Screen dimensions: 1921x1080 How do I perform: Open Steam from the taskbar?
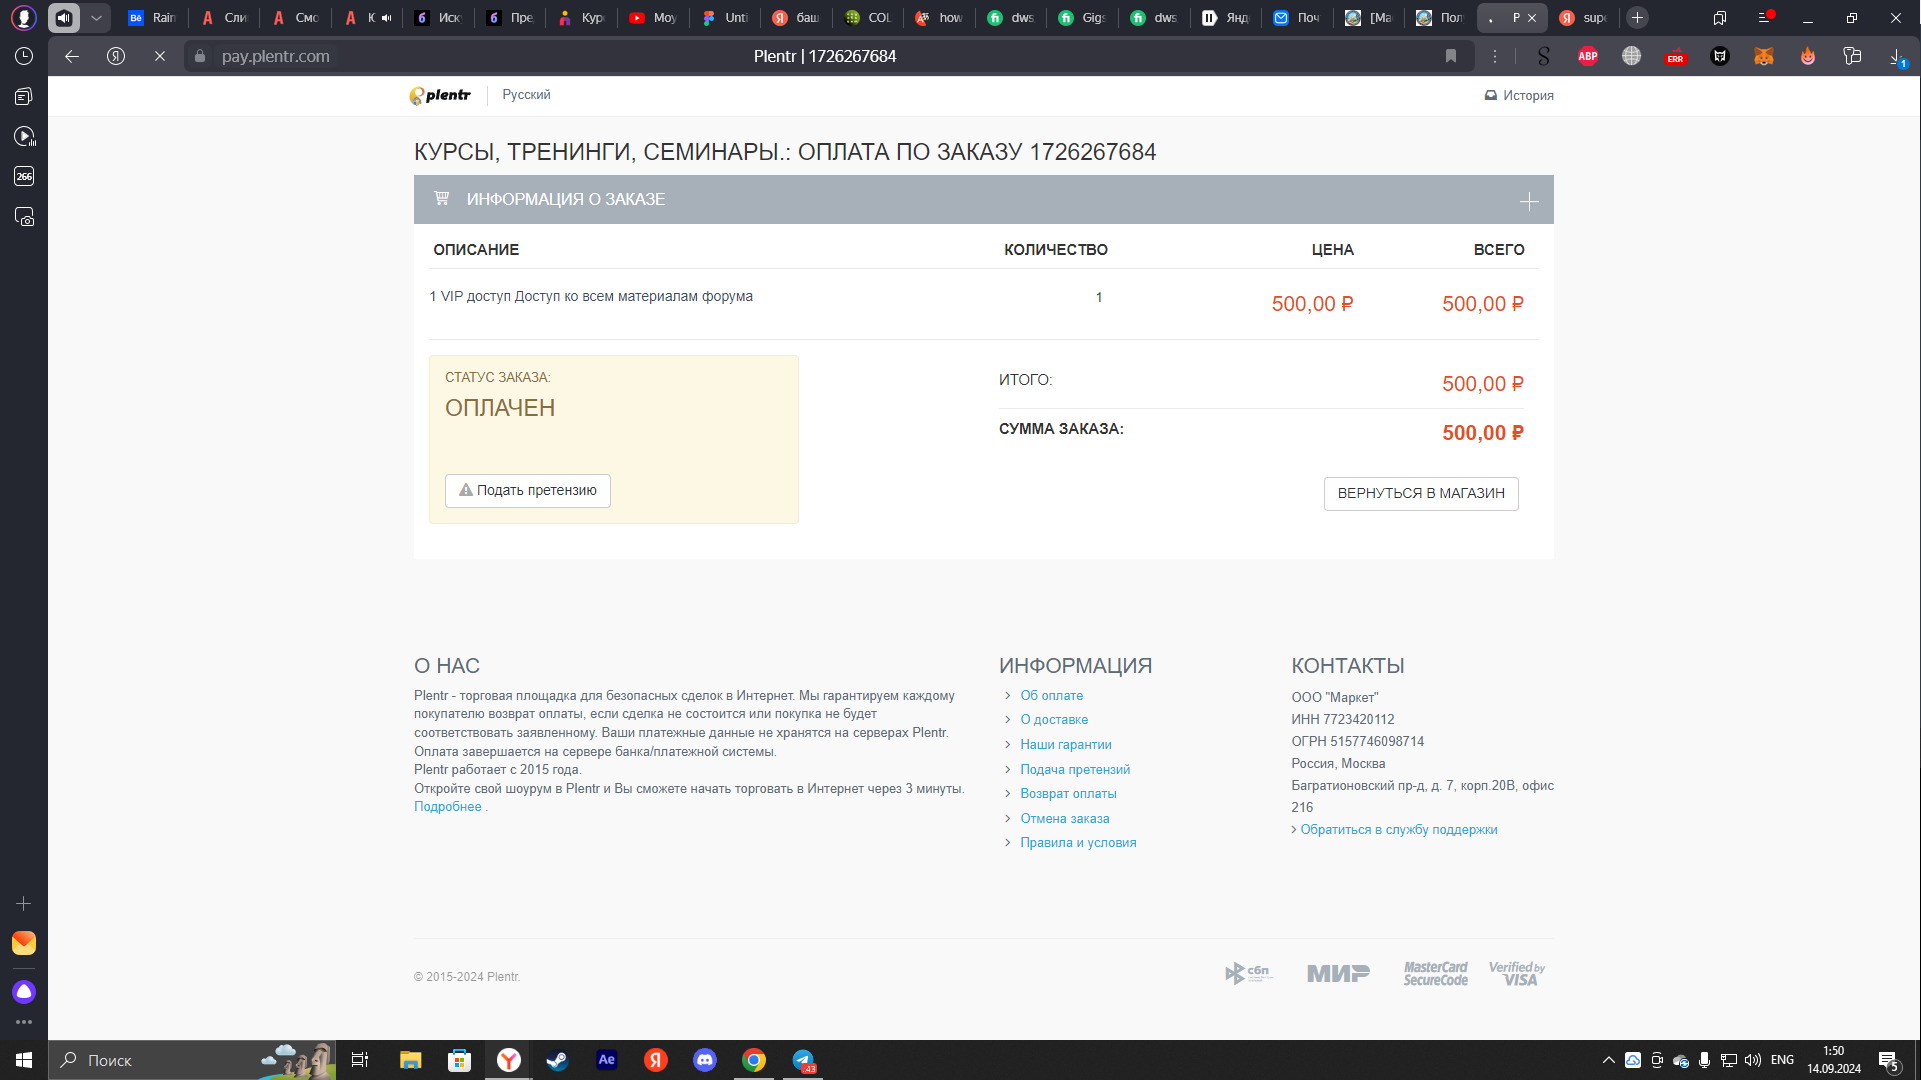coord(557,1060)
